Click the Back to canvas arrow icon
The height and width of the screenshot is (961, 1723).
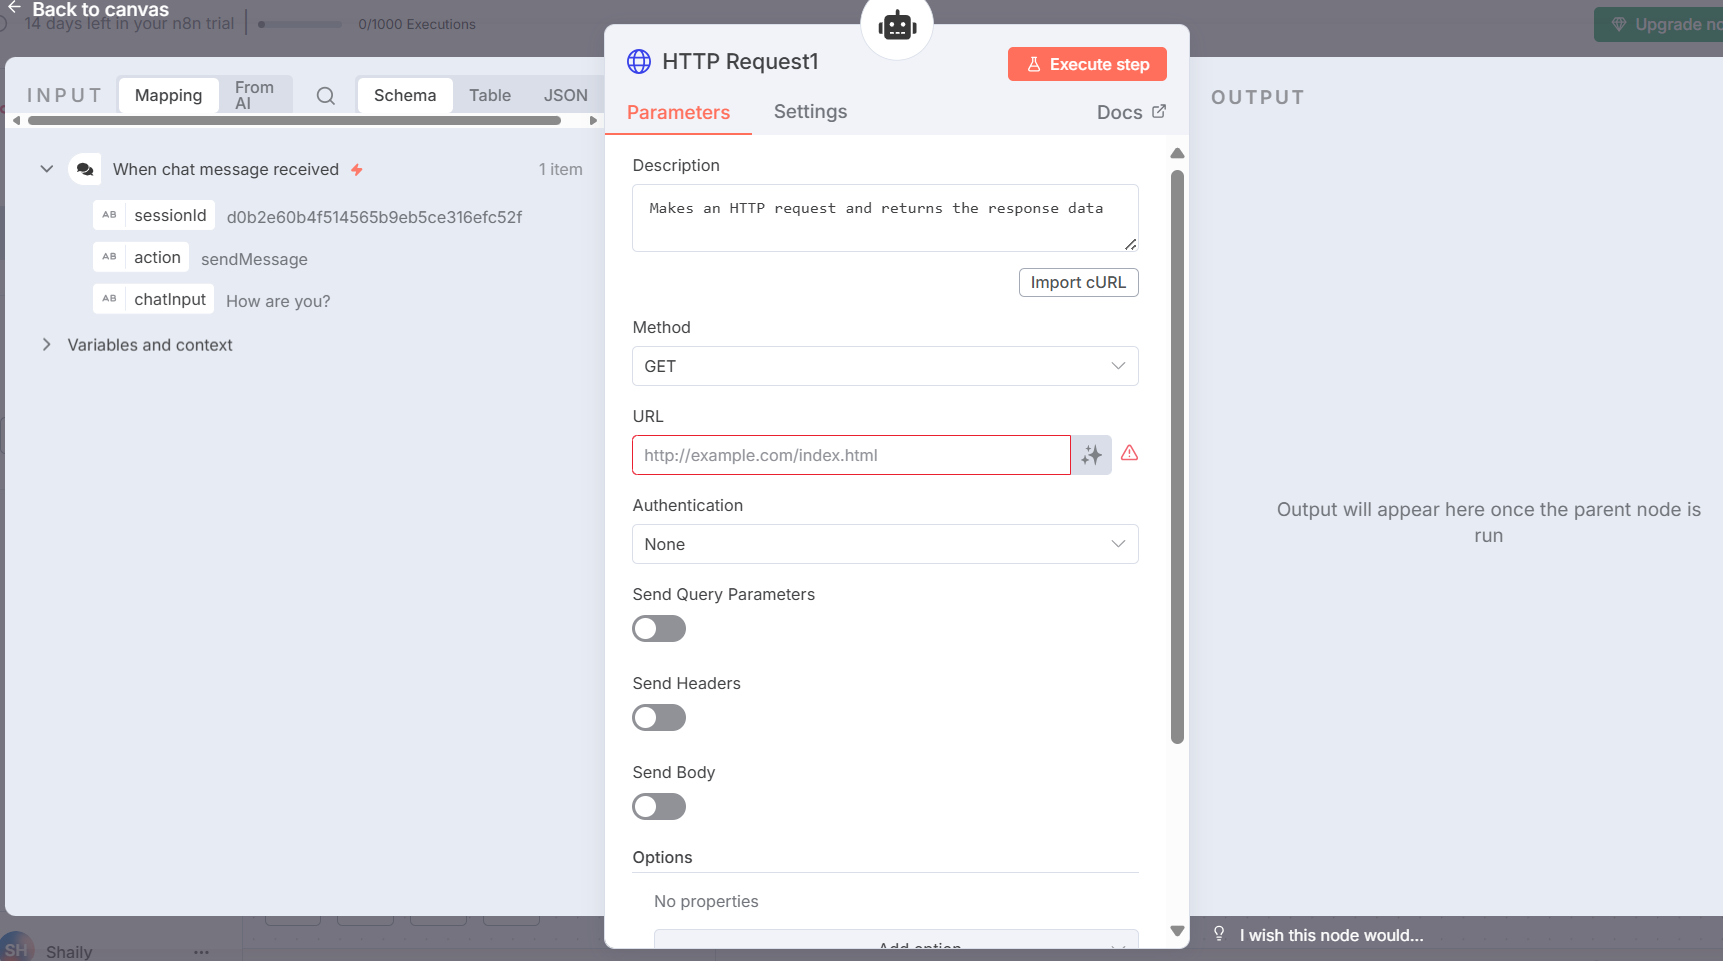pyautogui.click(x=15, y=8)
